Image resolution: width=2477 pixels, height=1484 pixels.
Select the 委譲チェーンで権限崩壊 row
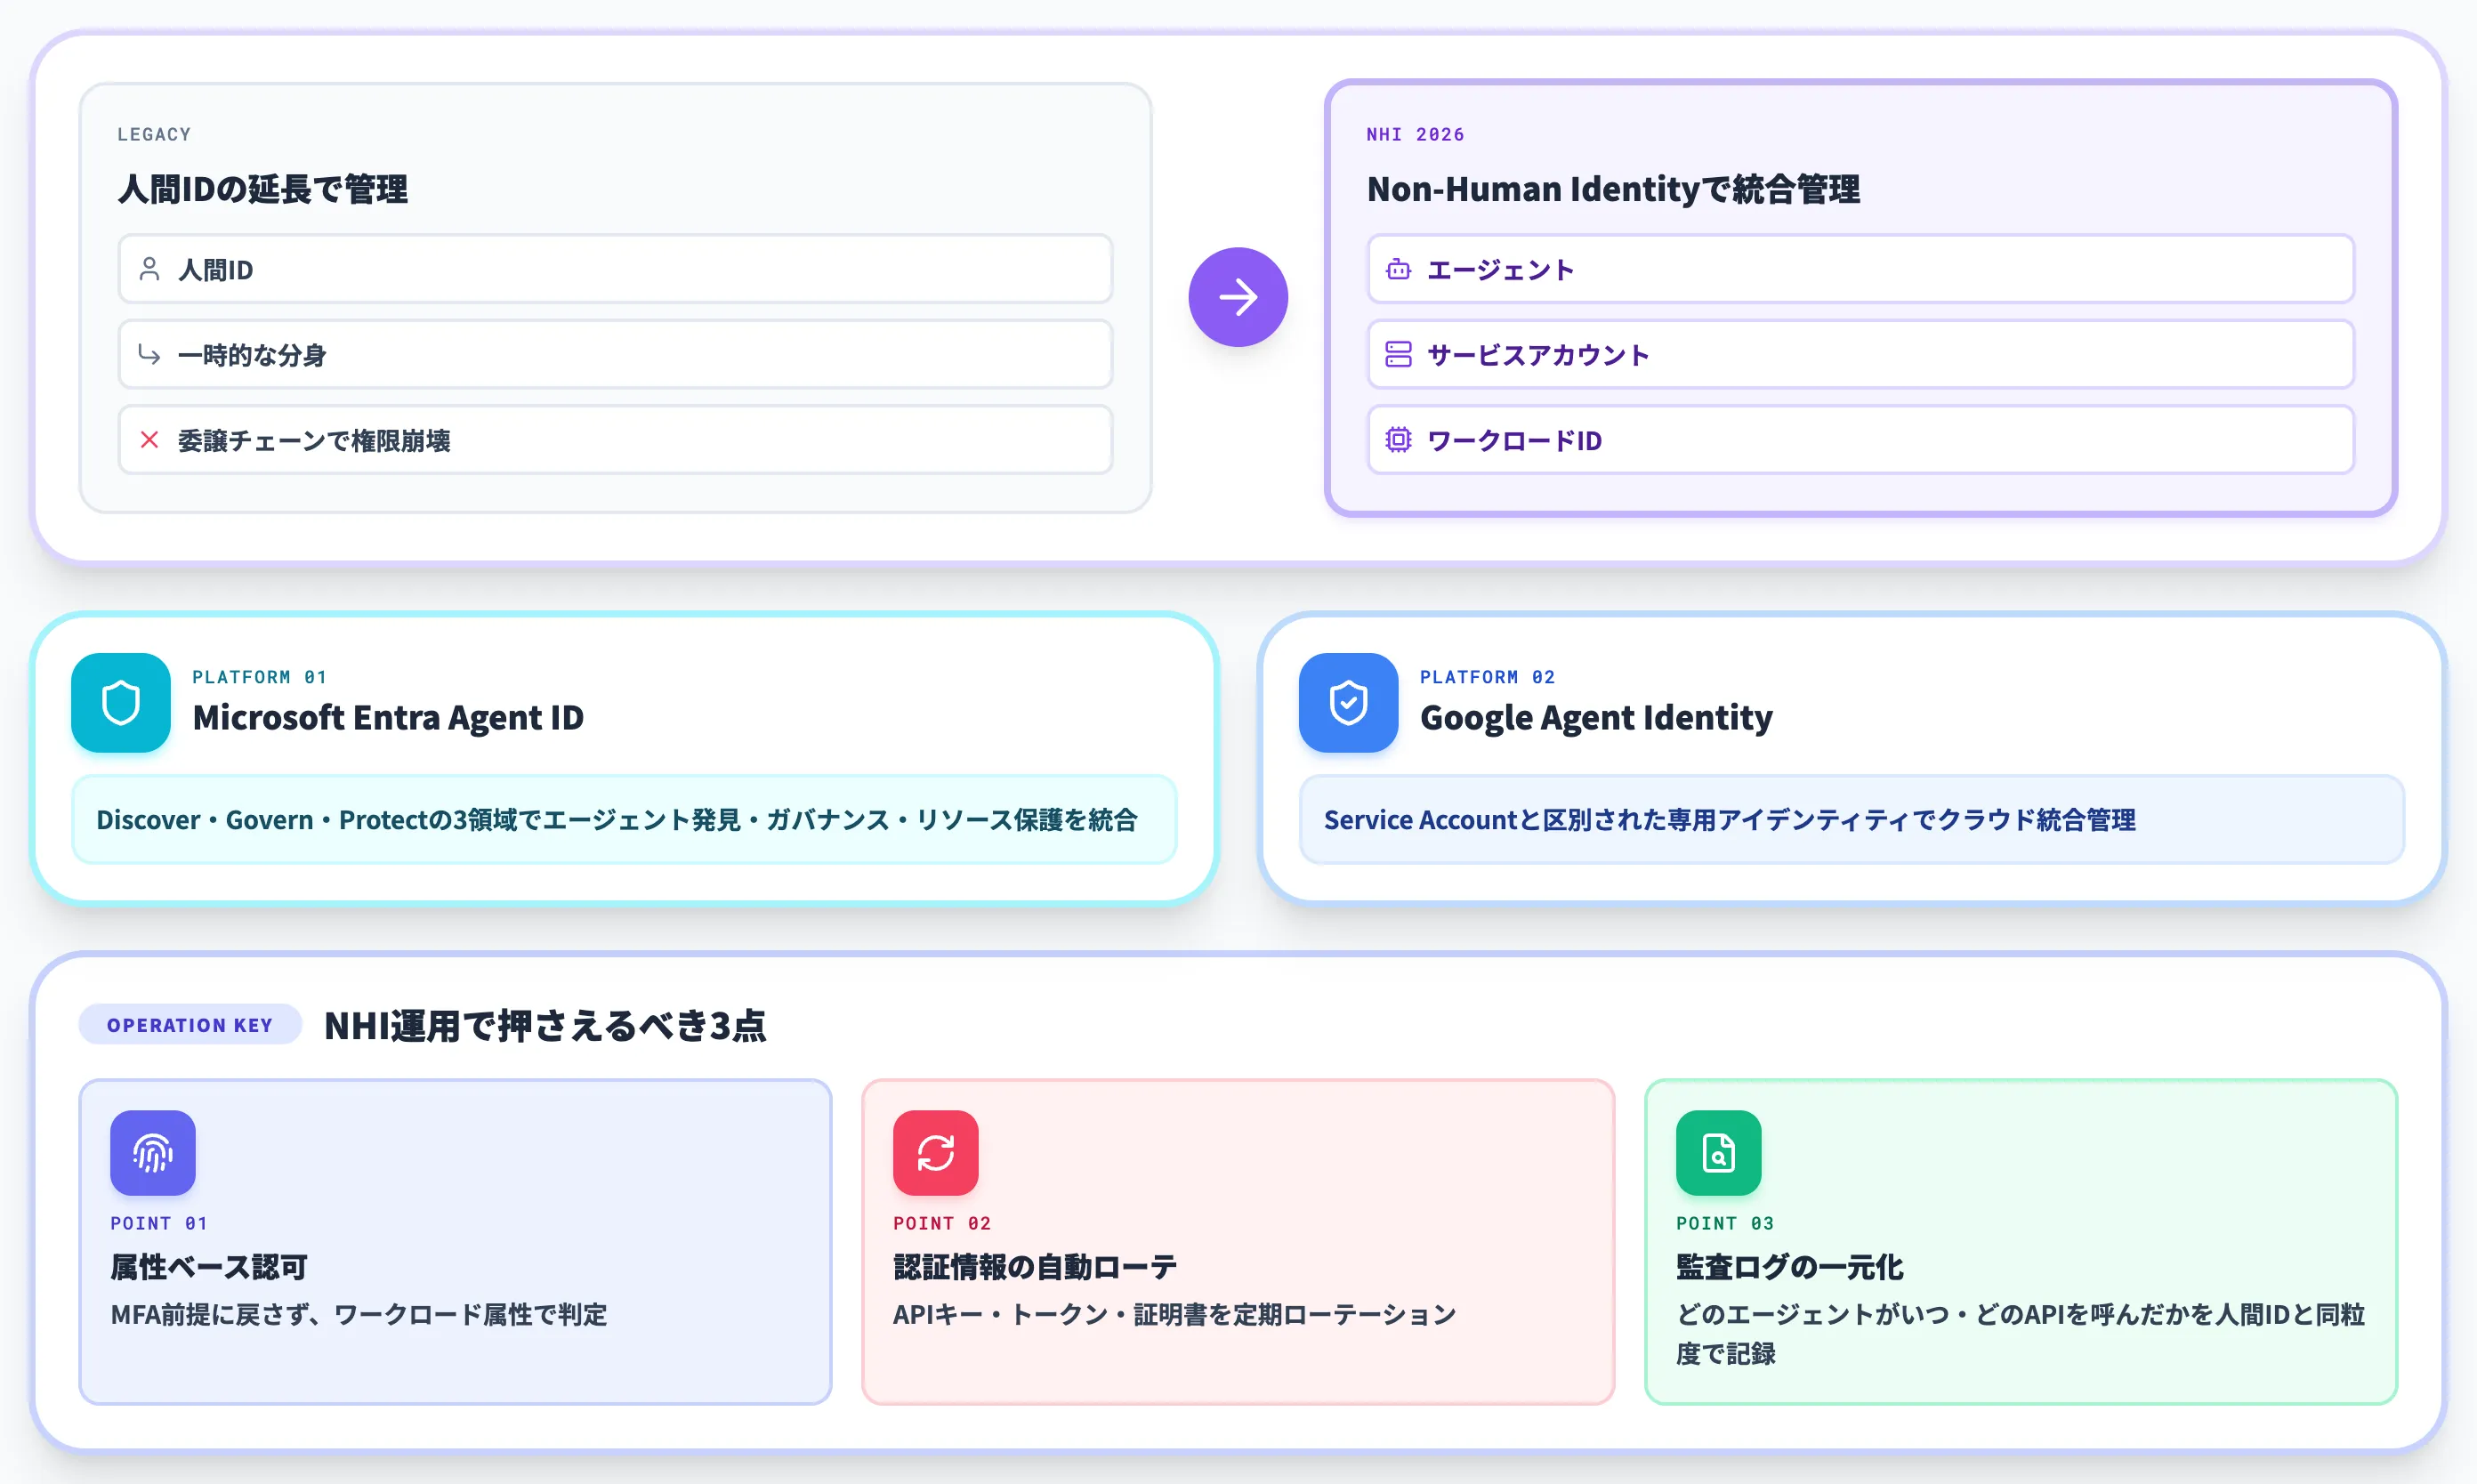point(615,439)
